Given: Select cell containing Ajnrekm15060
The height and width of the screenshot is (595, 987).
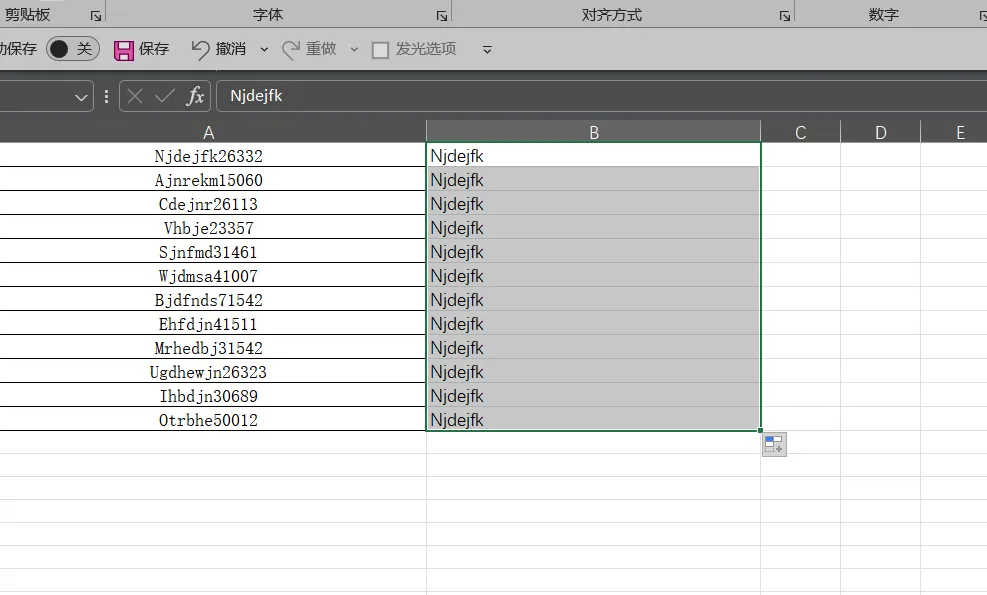Looking at the screenshot, I should (x=213, y=179).
